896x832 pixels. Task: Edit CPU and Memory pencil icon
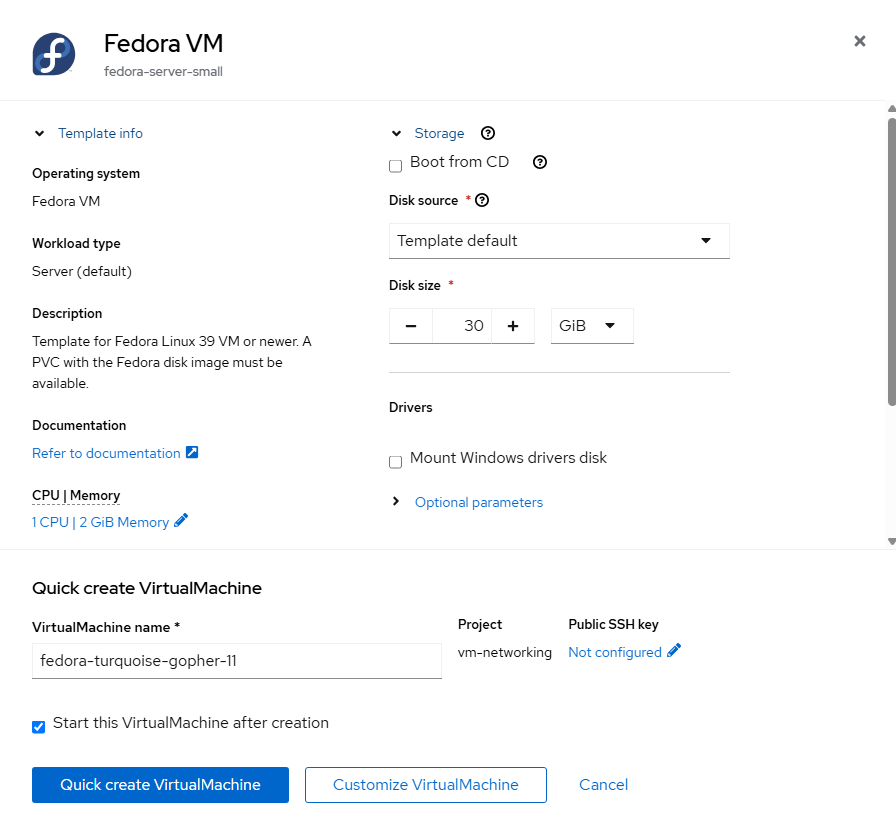181,521
